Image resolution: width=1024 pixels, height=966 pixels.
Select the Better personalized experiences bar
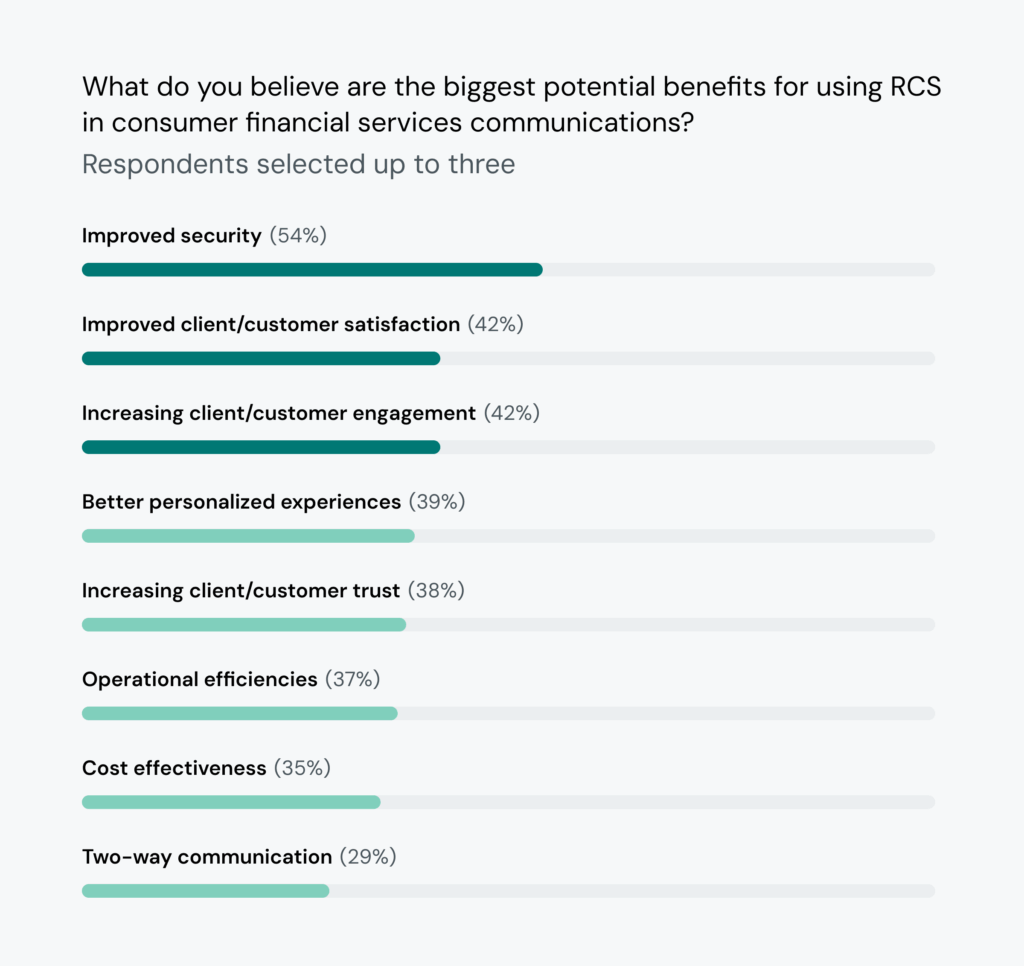[508, 536]
